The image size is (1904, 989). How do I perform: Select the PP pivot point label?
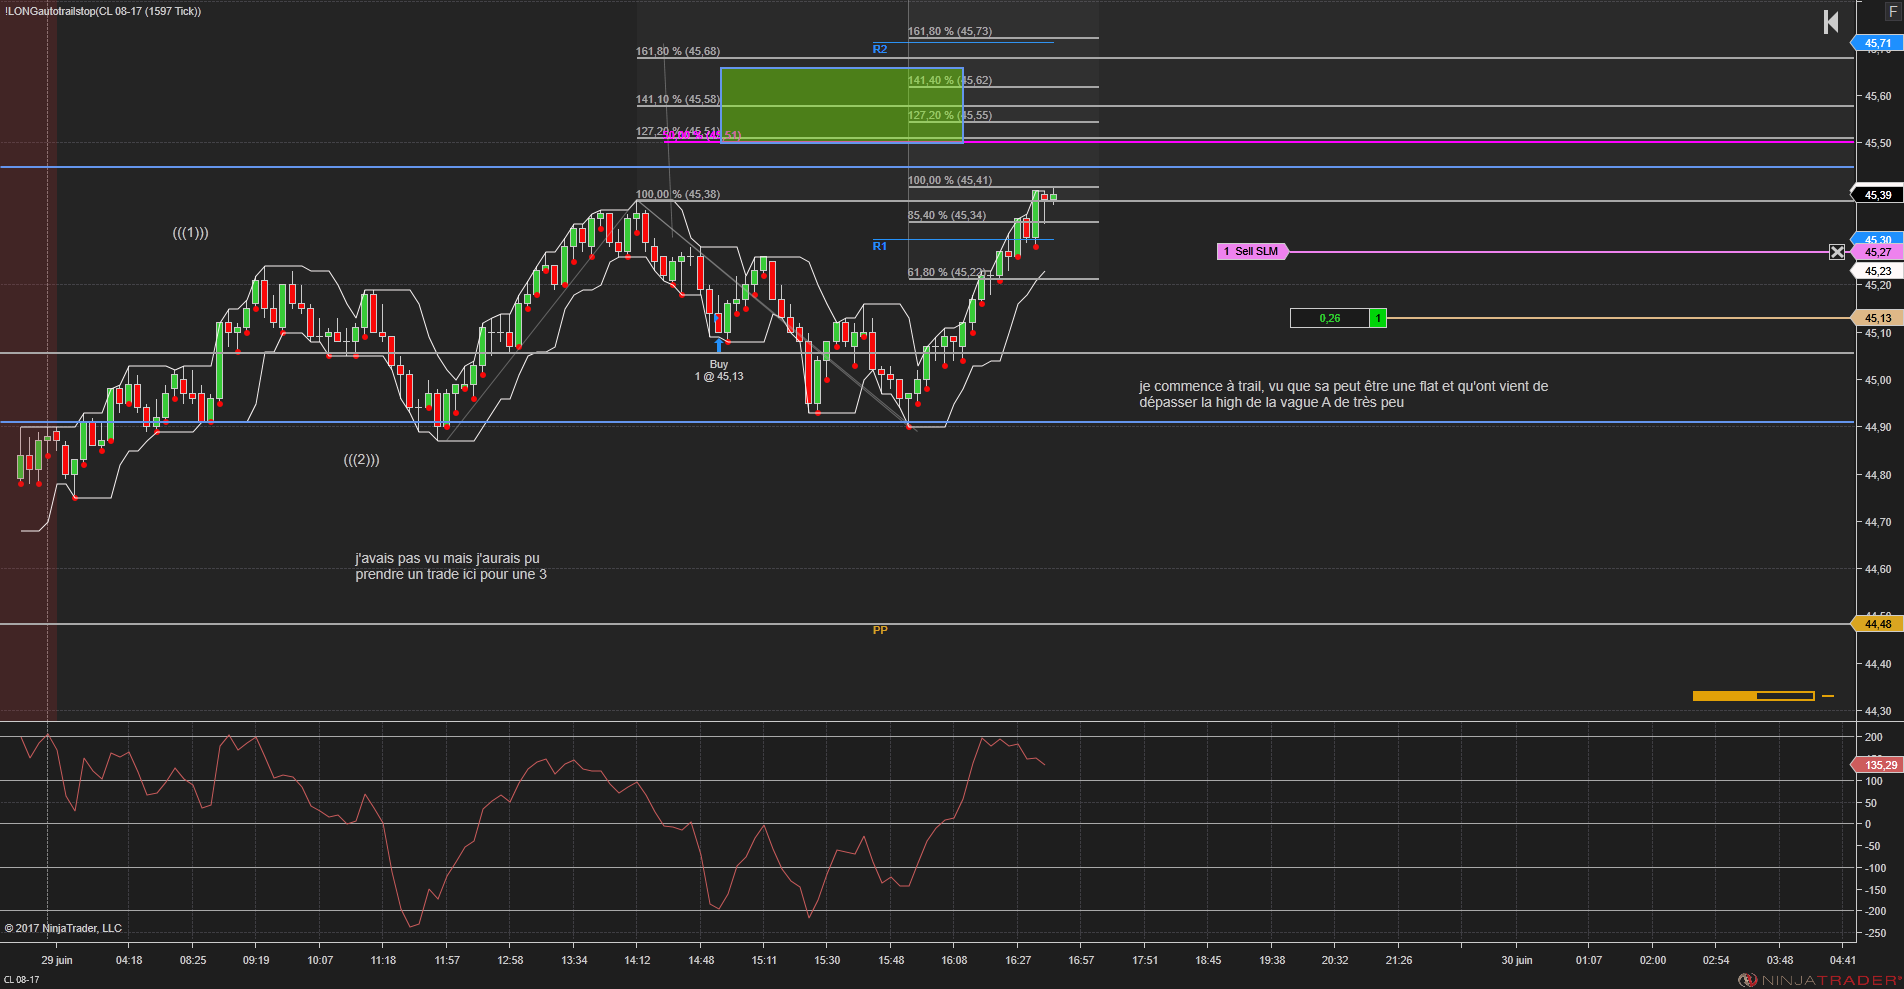880,630
